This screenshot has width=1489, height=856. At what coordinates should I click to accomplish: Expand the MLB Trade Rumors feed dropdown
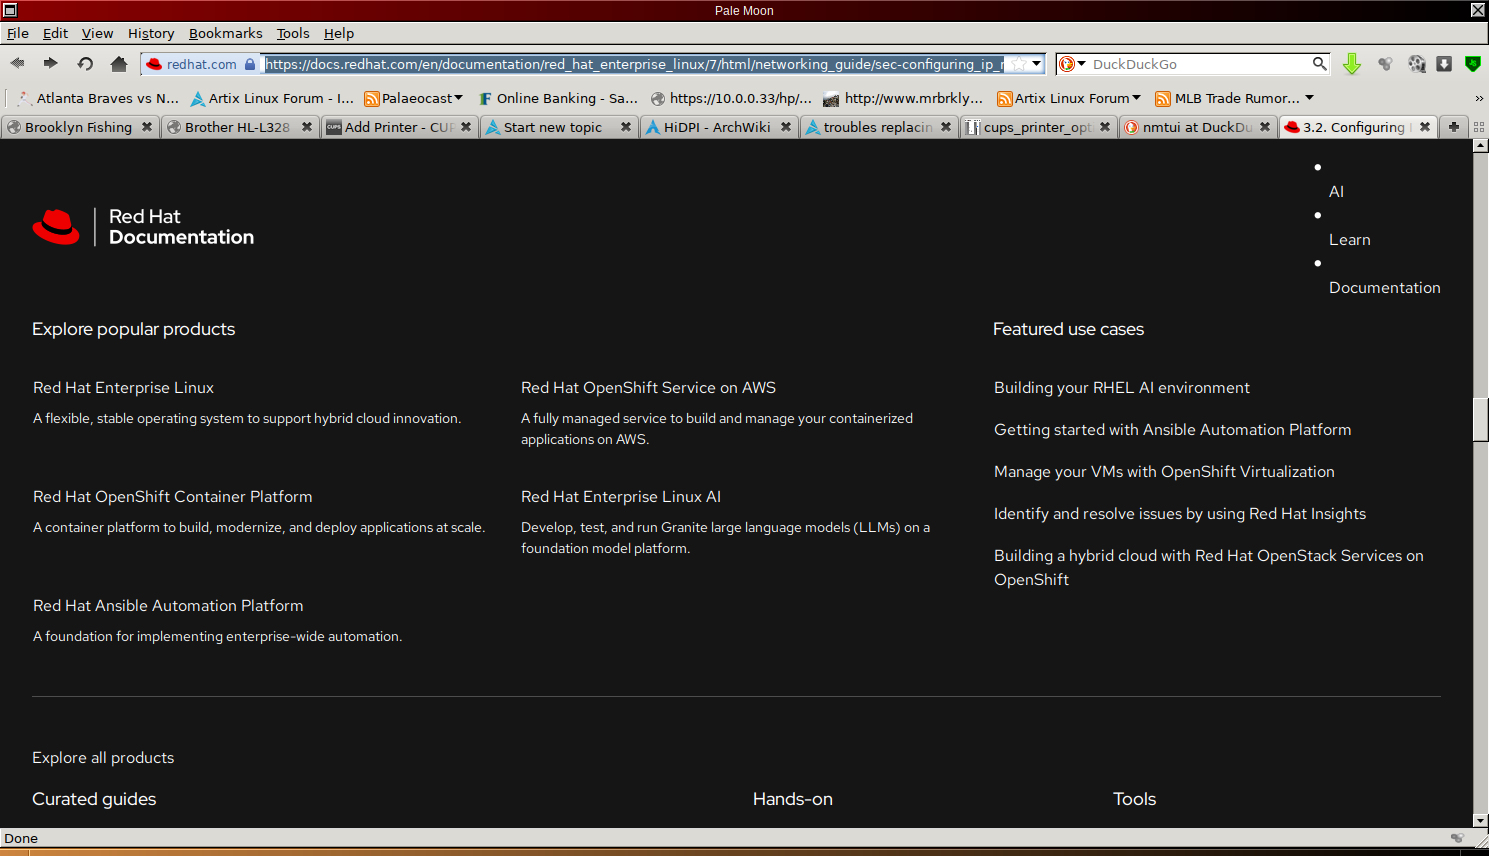[x=1309, y=98]
